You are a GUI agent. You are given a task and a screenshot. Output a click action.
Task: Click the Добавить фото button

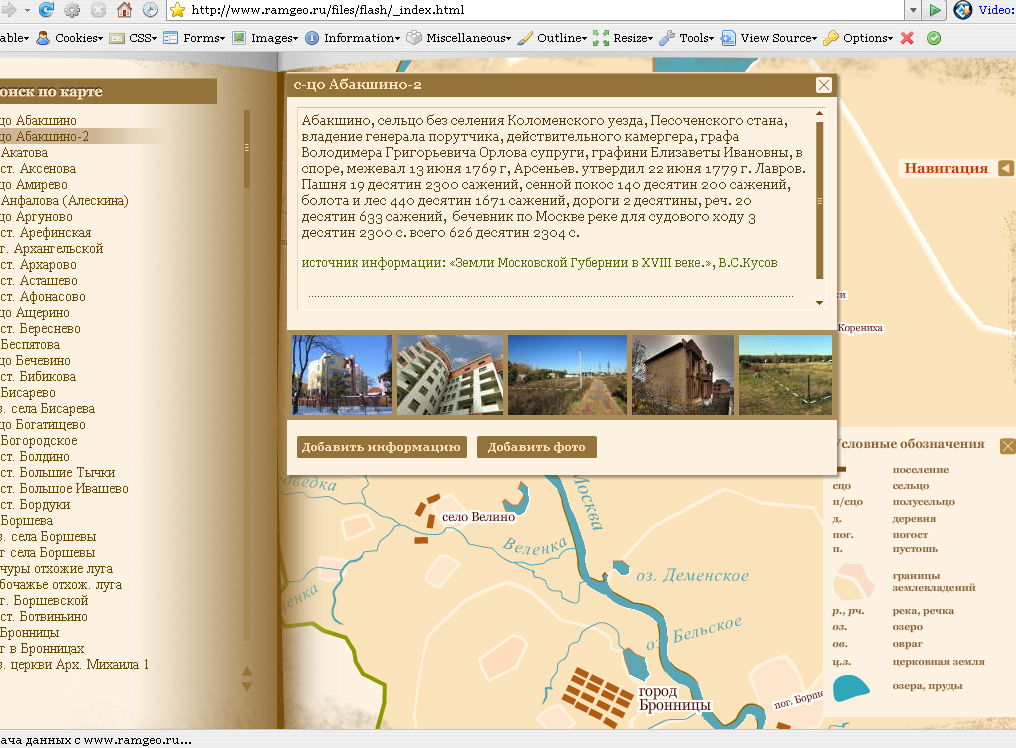(537, 447)
